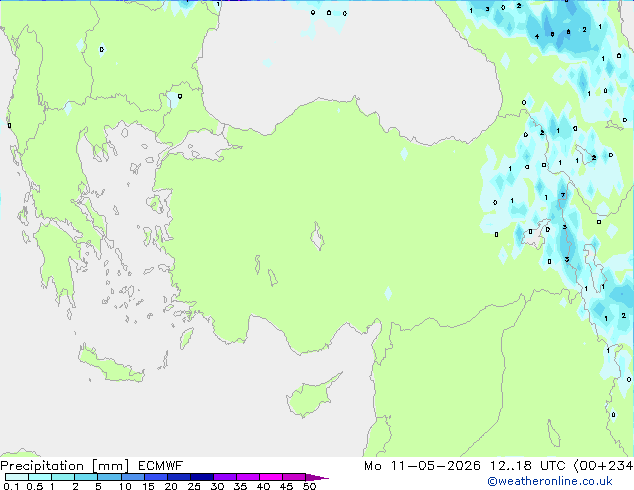Click the '10' legend scale label
The image size is (634, 490).
coord(125,486)
